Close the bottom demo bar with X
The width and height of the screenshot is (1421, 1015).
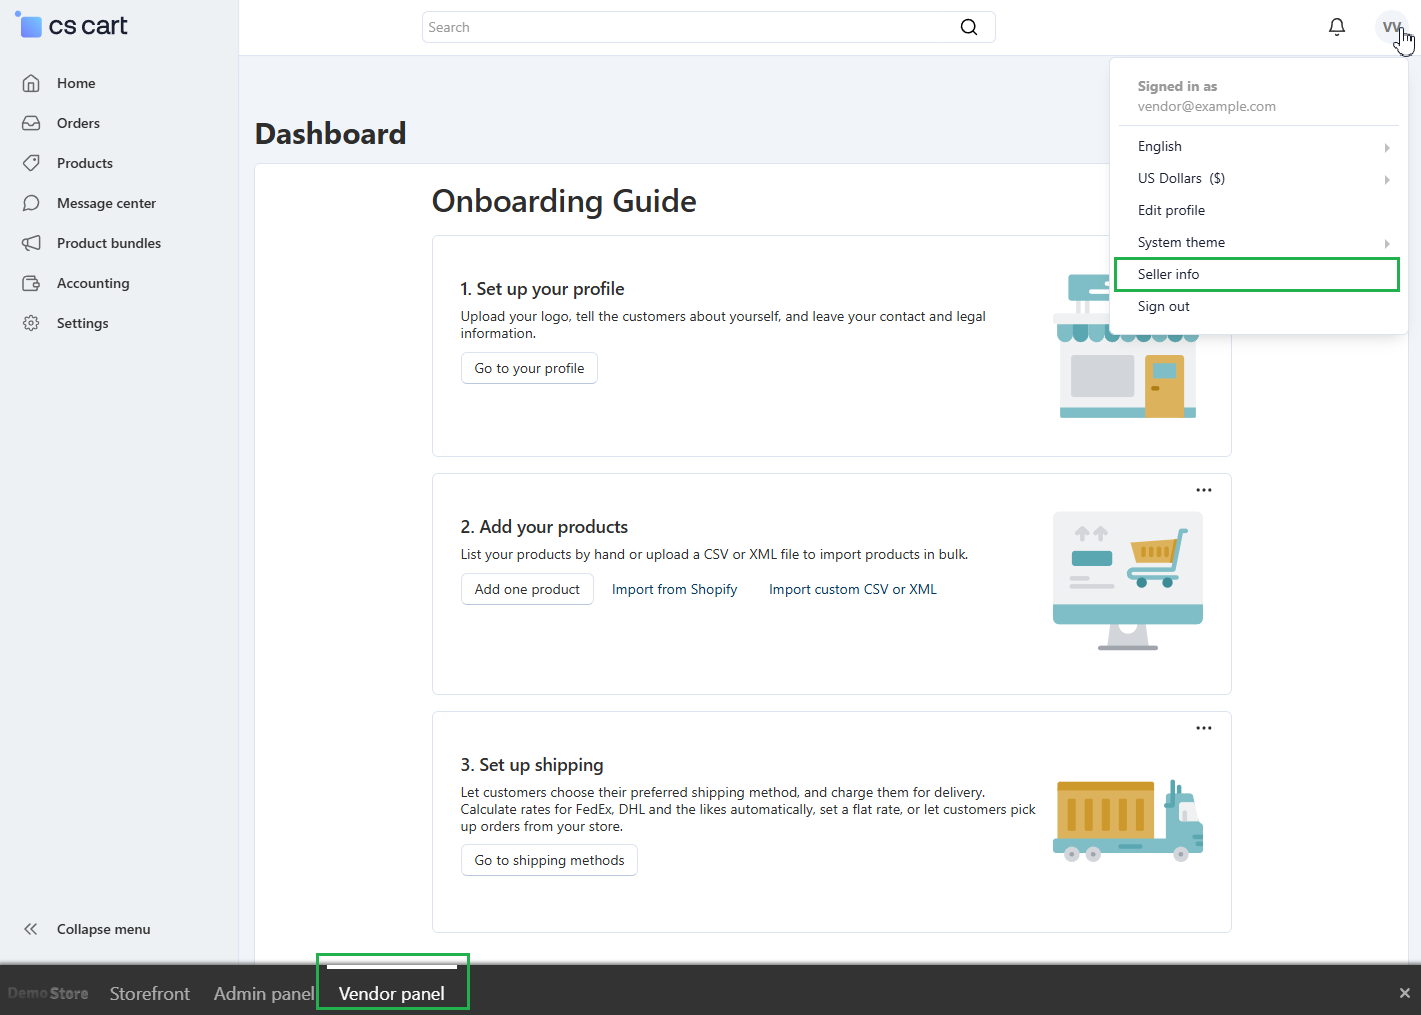1404,993
